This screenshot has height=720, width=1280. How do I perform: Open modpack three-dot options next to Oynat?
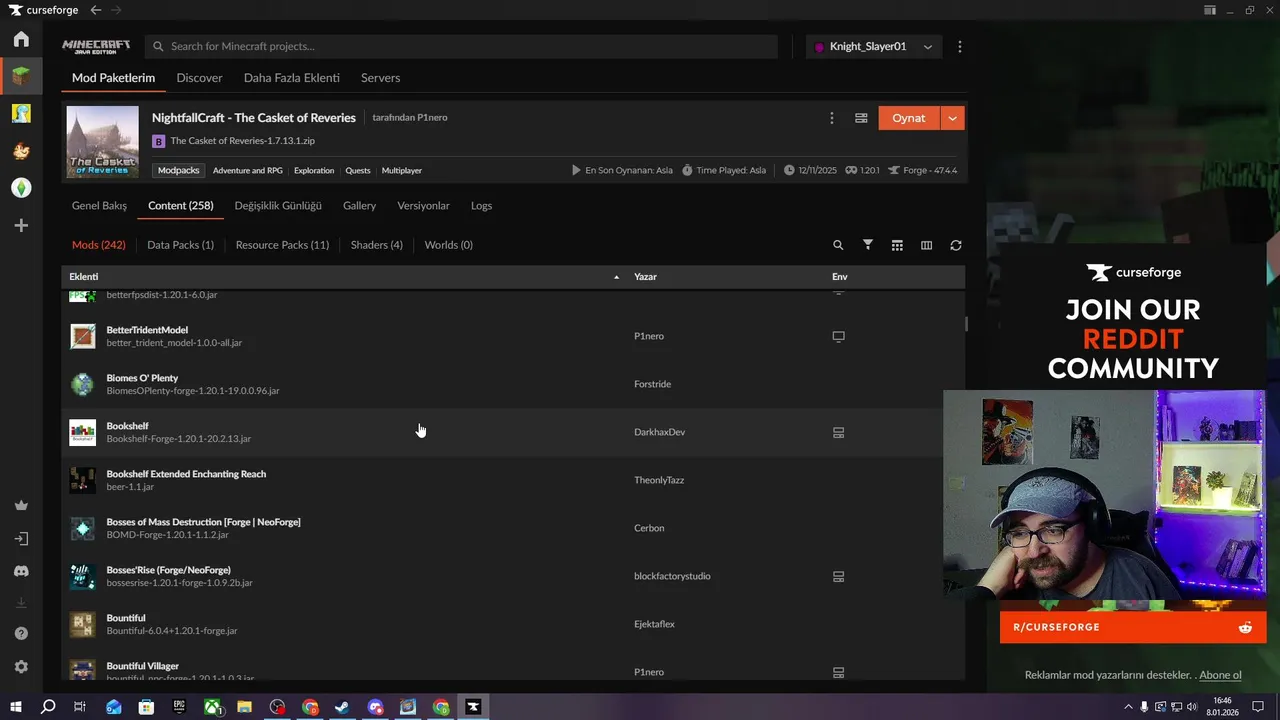point(832,118)
